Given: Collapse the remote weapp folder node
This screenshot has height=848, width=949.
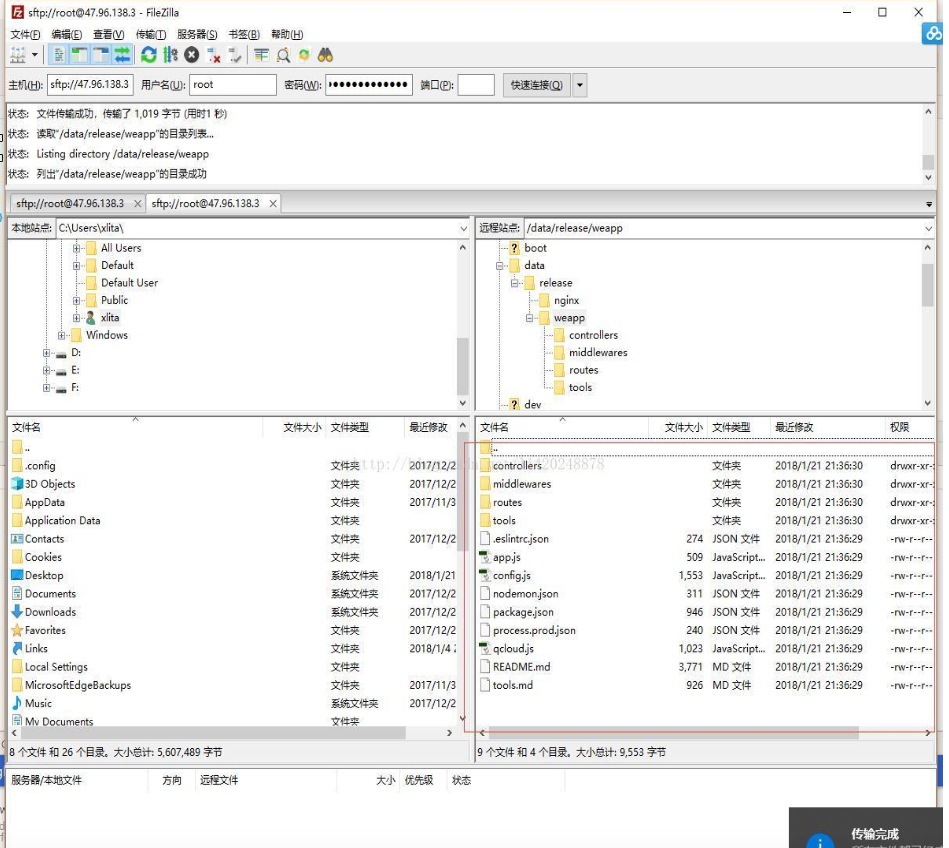Looking at the screenshot, I should coord(529,318).
